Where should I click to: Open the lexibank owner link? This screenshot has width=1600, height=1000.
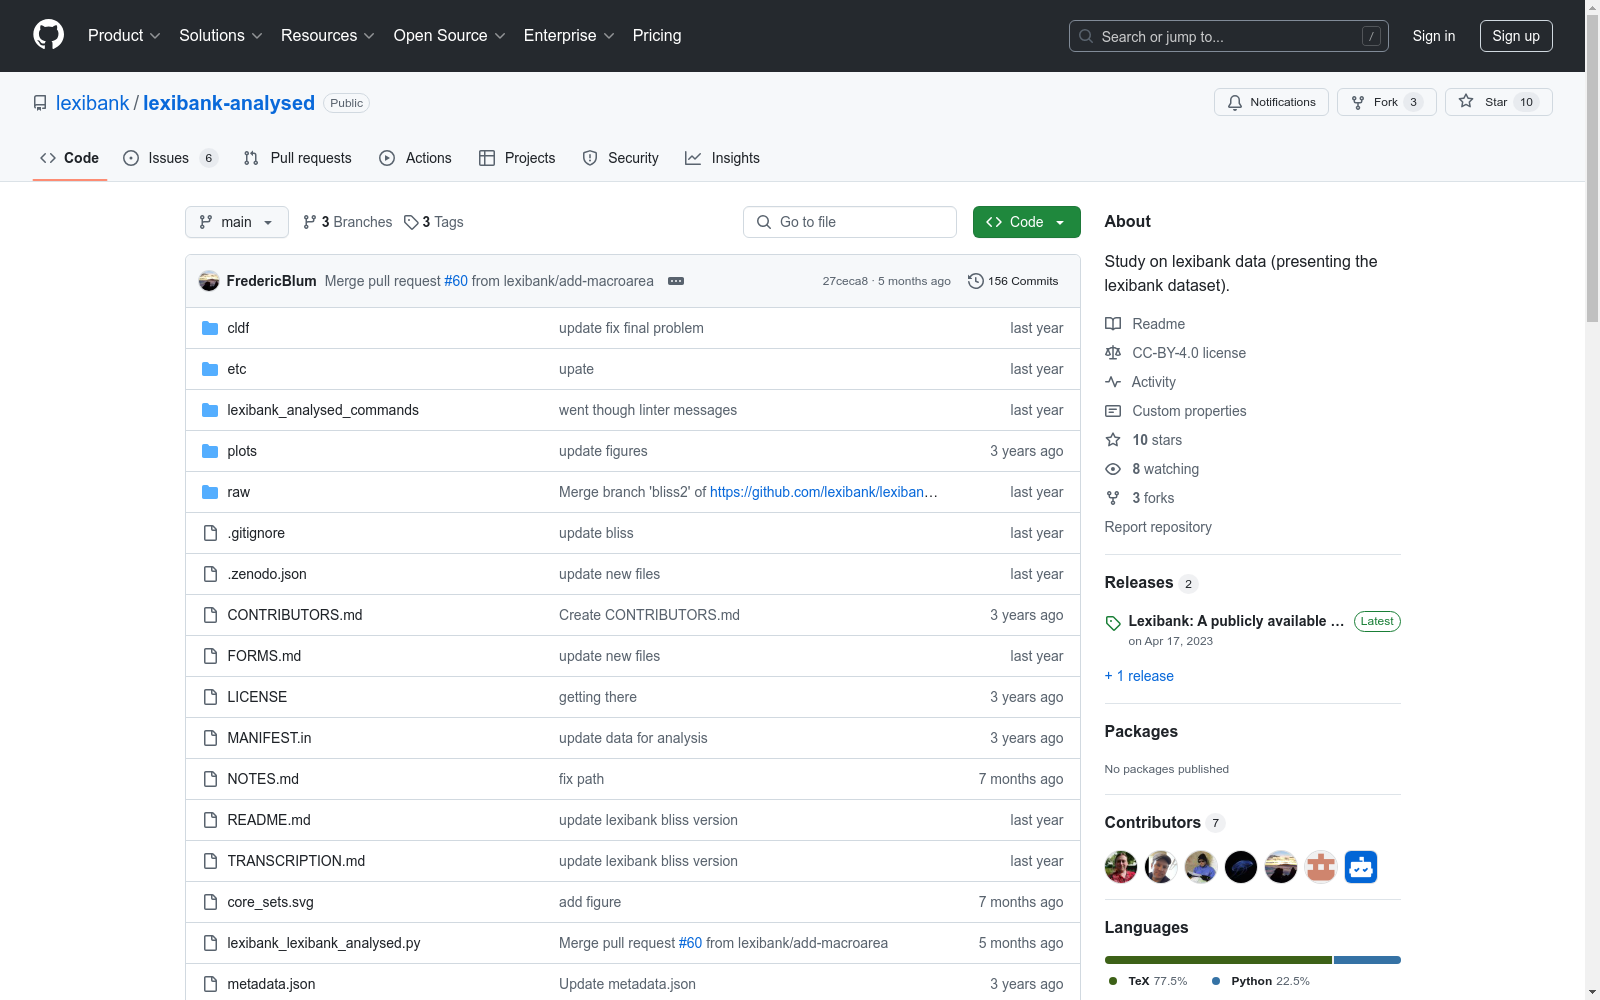point(92,103)
